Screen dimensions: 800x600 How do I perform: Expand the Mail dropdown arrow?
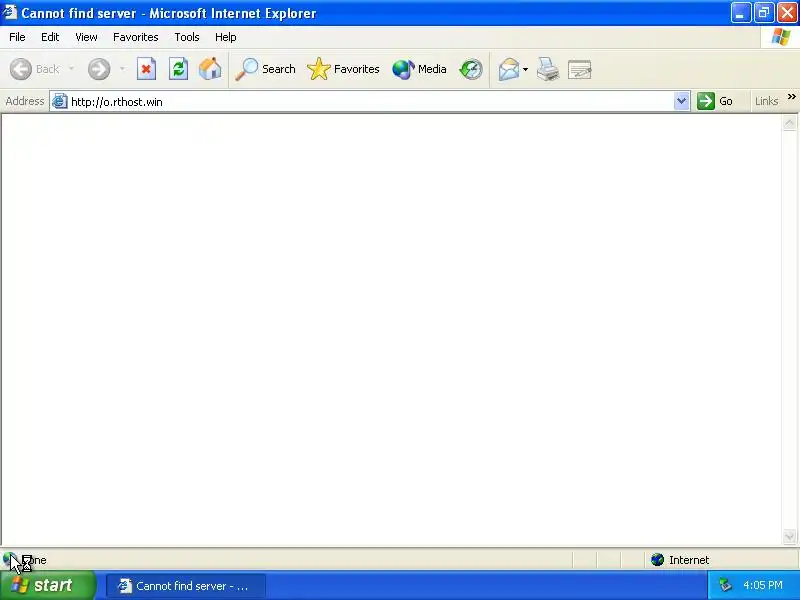[526, 69]
